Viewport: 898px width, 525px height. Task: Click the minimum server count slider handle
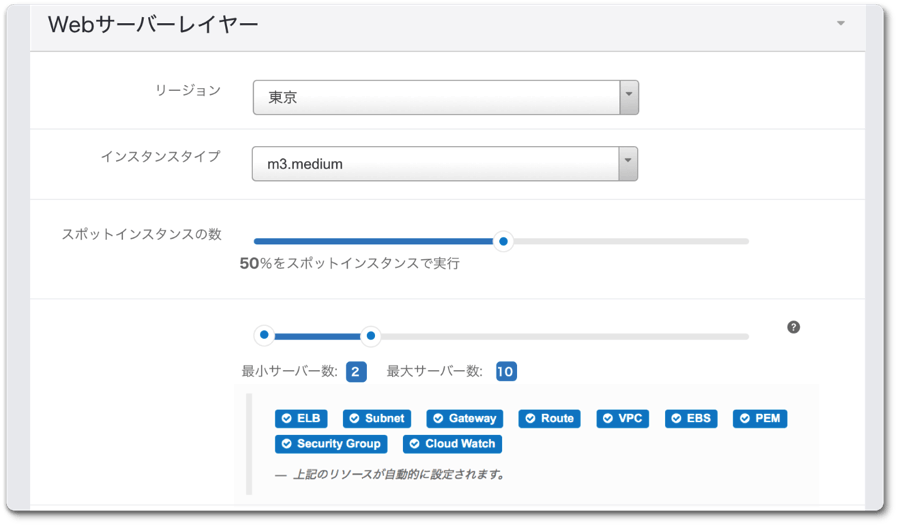264,336
